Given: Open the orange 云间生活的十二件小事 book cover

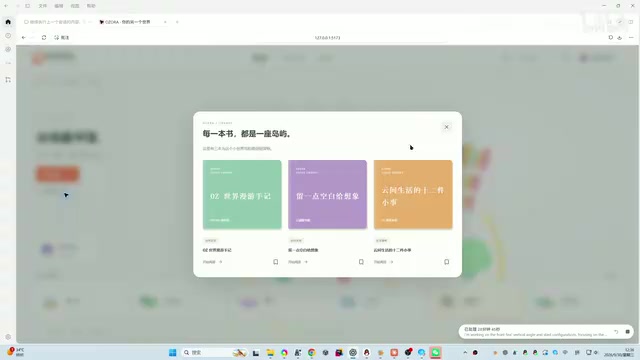Looking at the screenshot, I should [x=413, y=194].
